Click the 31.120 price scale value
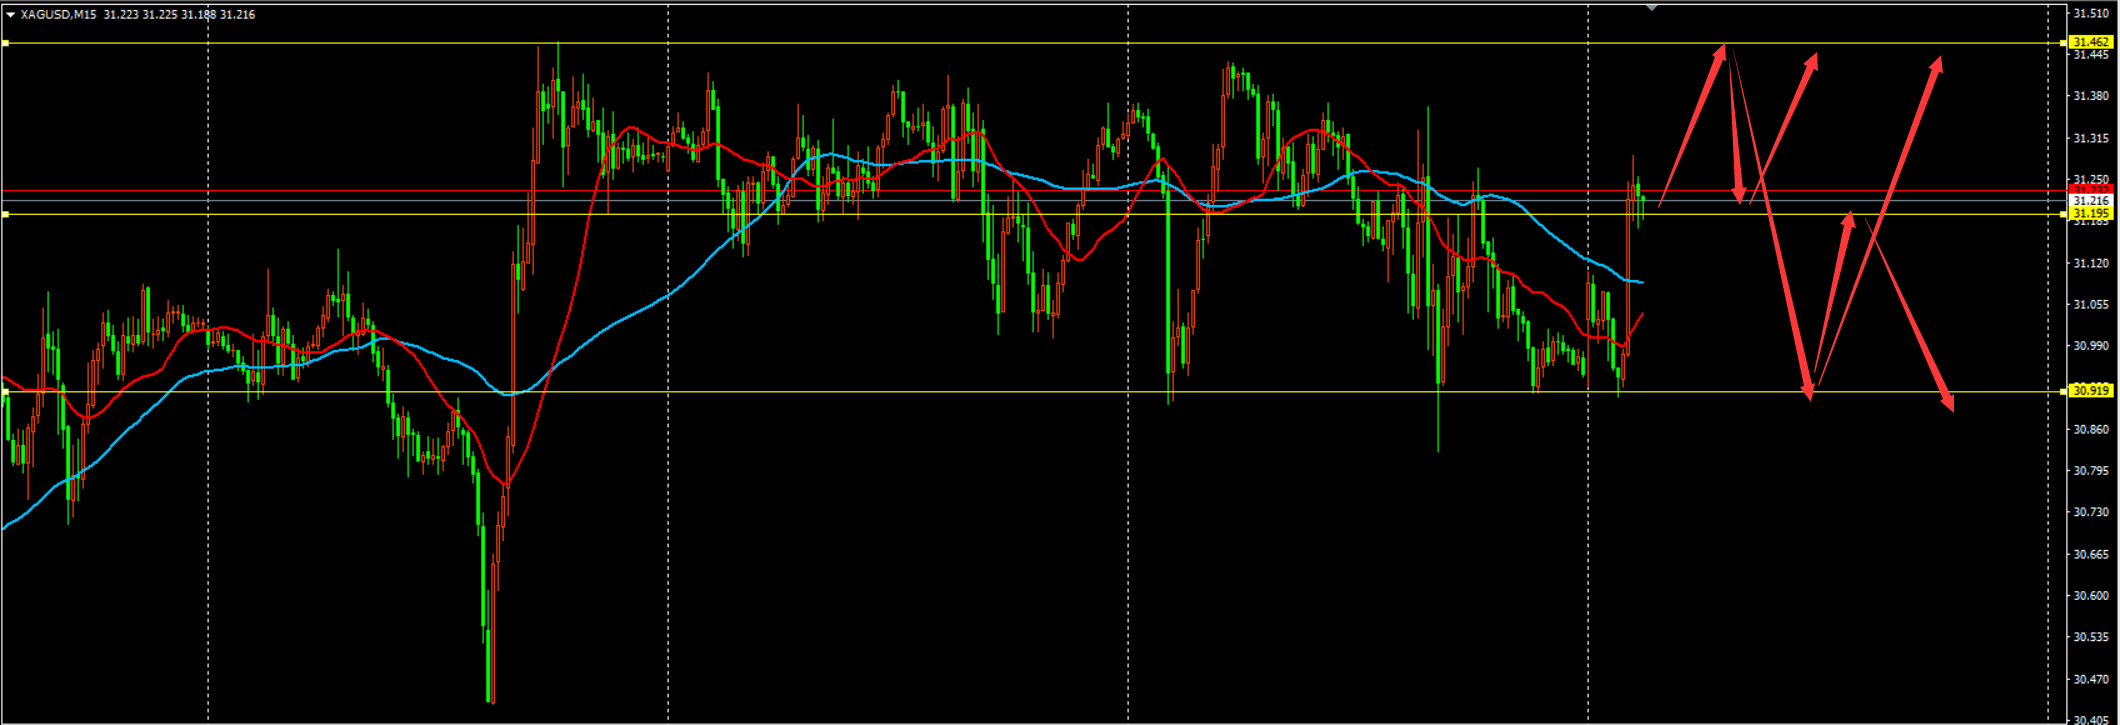Screen dimensions: 2120x725 (x=2091, y=263)
